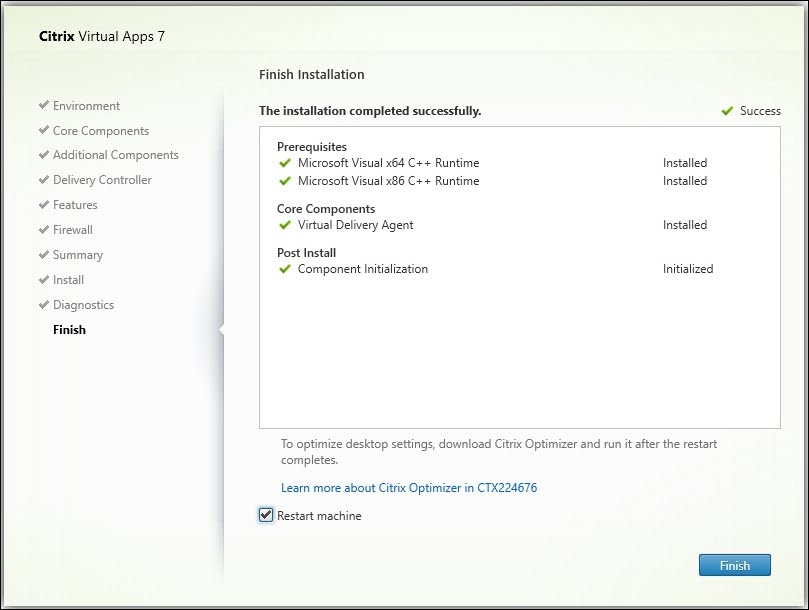Select the Additional Components wizard step
809x610 pixels.
pos(116,155)
